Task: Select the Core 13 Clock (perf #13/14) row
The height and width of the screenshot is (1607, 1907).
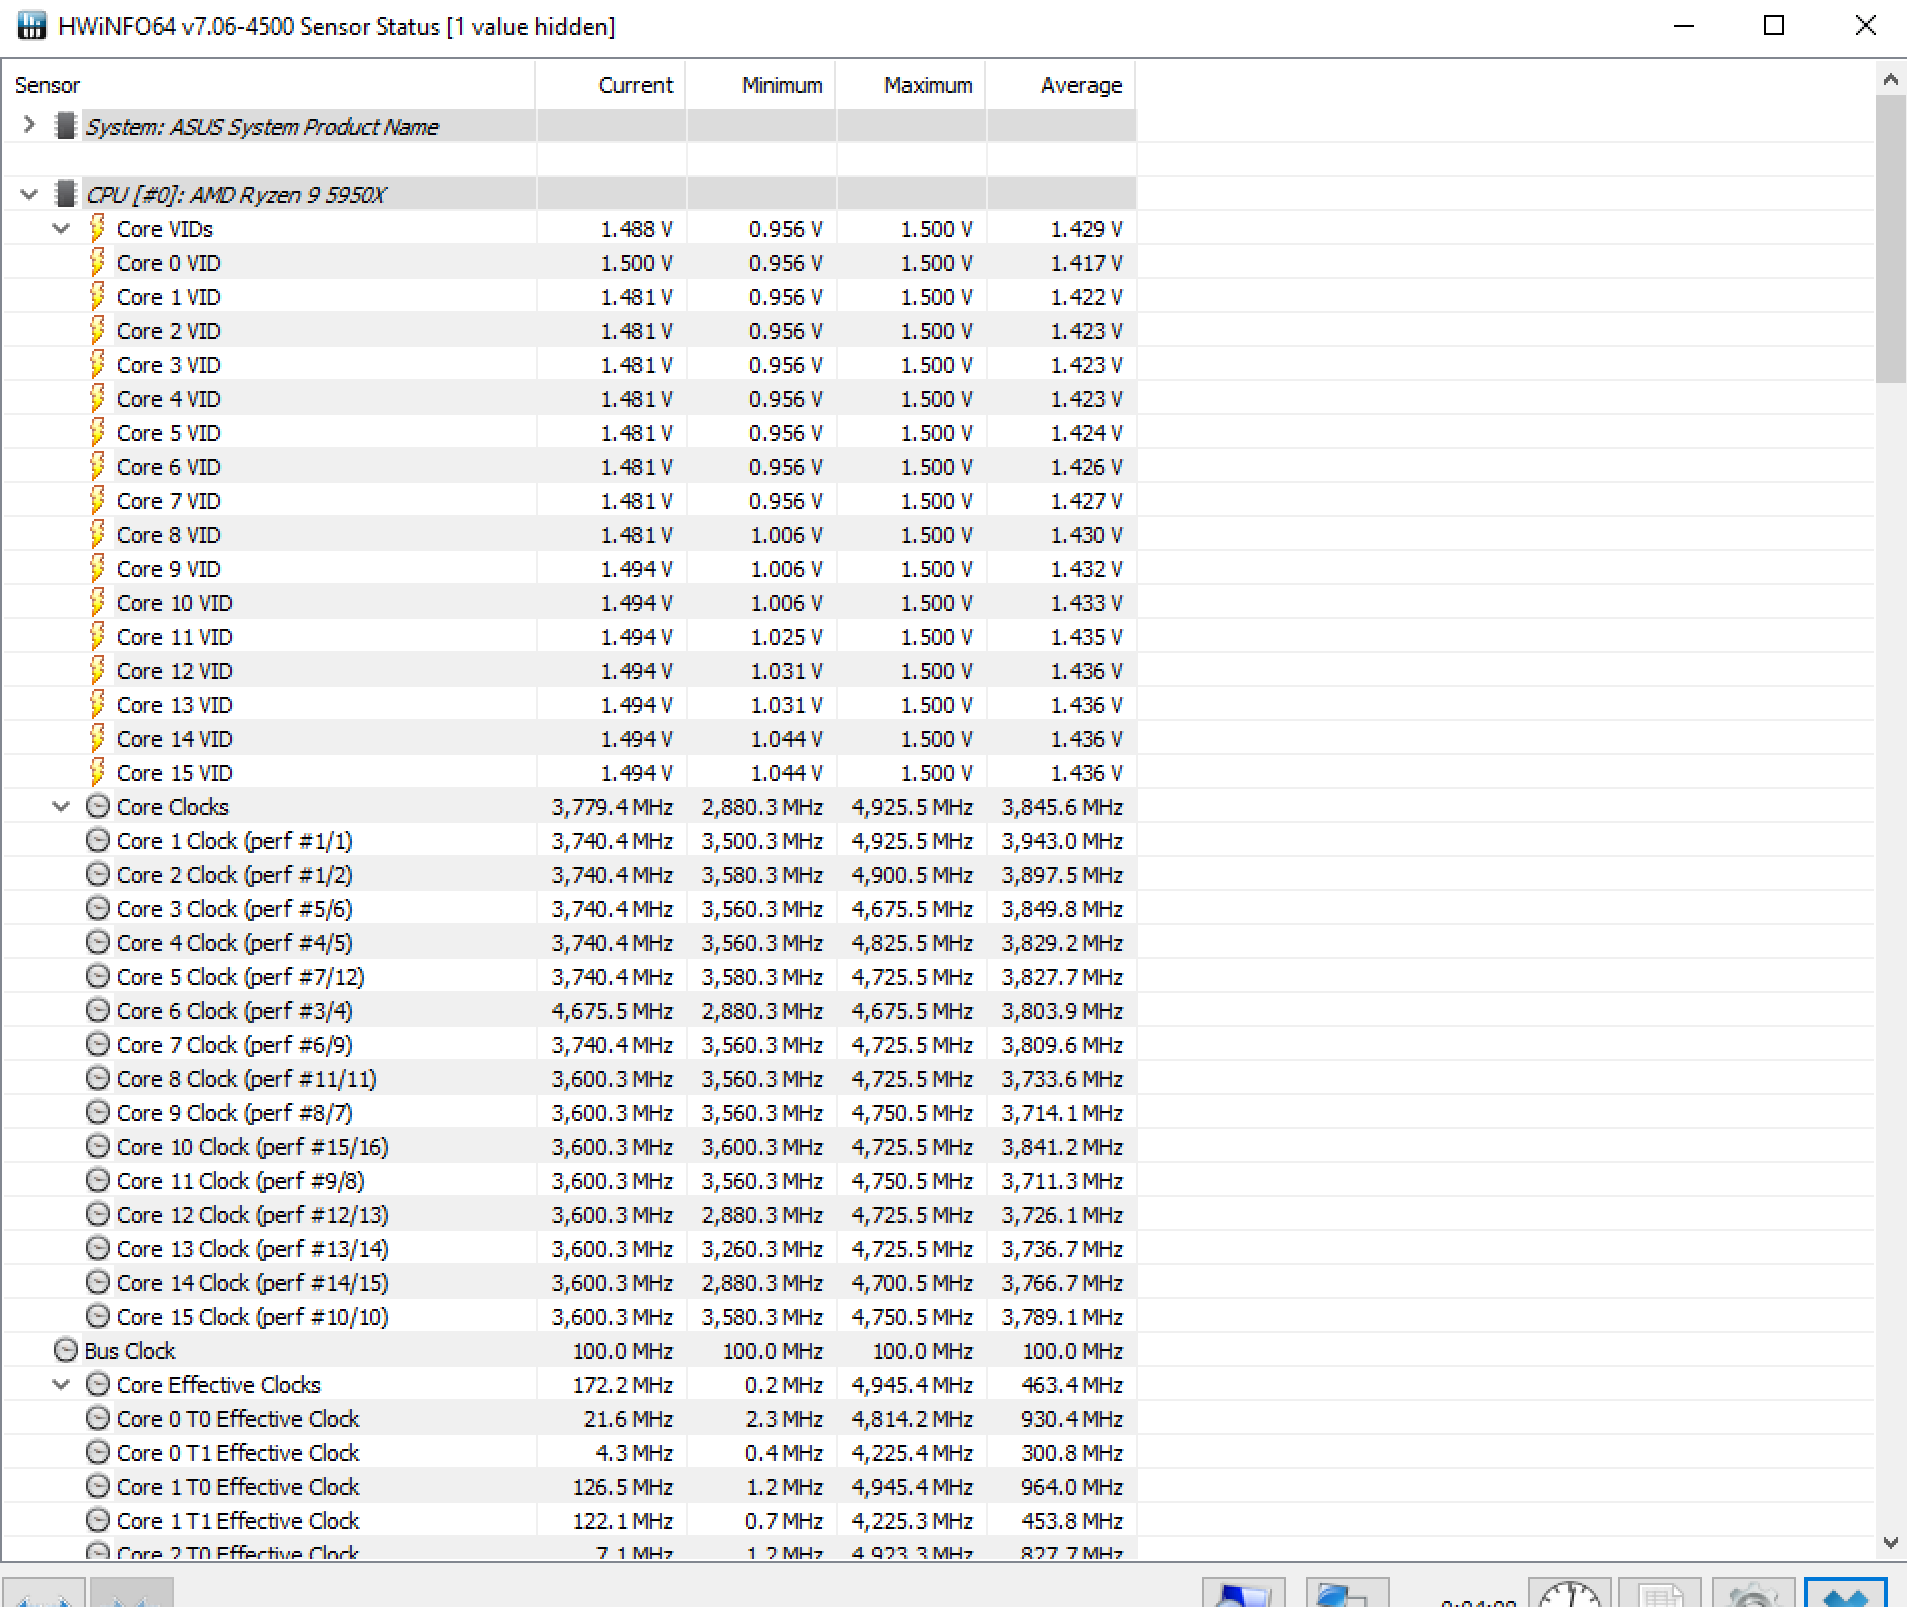Action: (568, 1248)
